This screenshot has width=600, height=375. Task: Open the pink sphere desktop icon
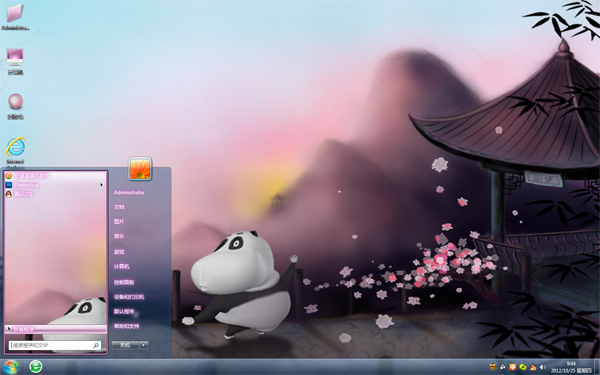[15, 106]
